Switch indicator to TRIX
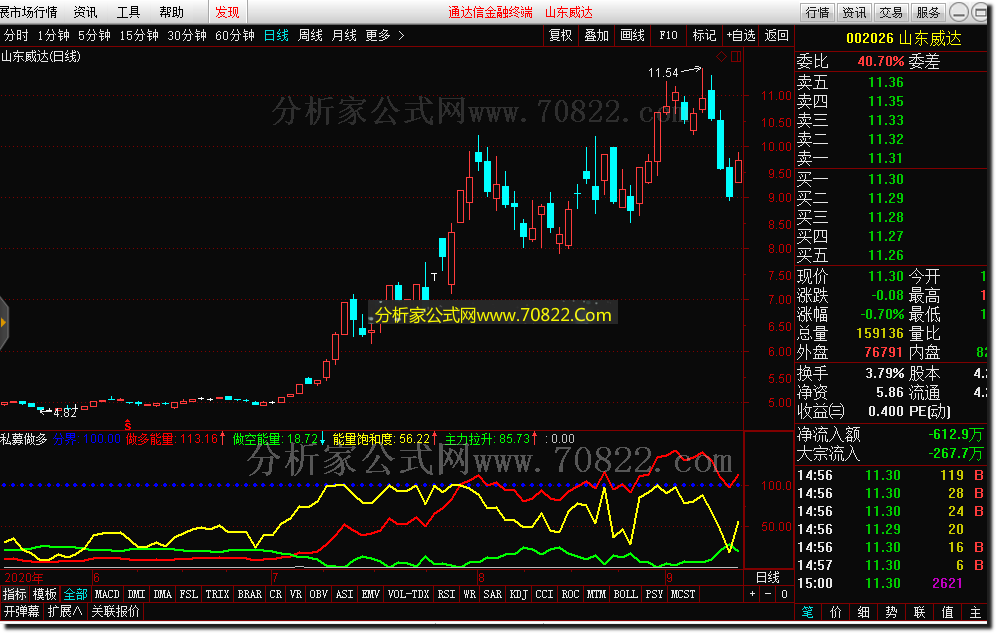The height and width of the screenshot is (633, 997). coord(217,594)
